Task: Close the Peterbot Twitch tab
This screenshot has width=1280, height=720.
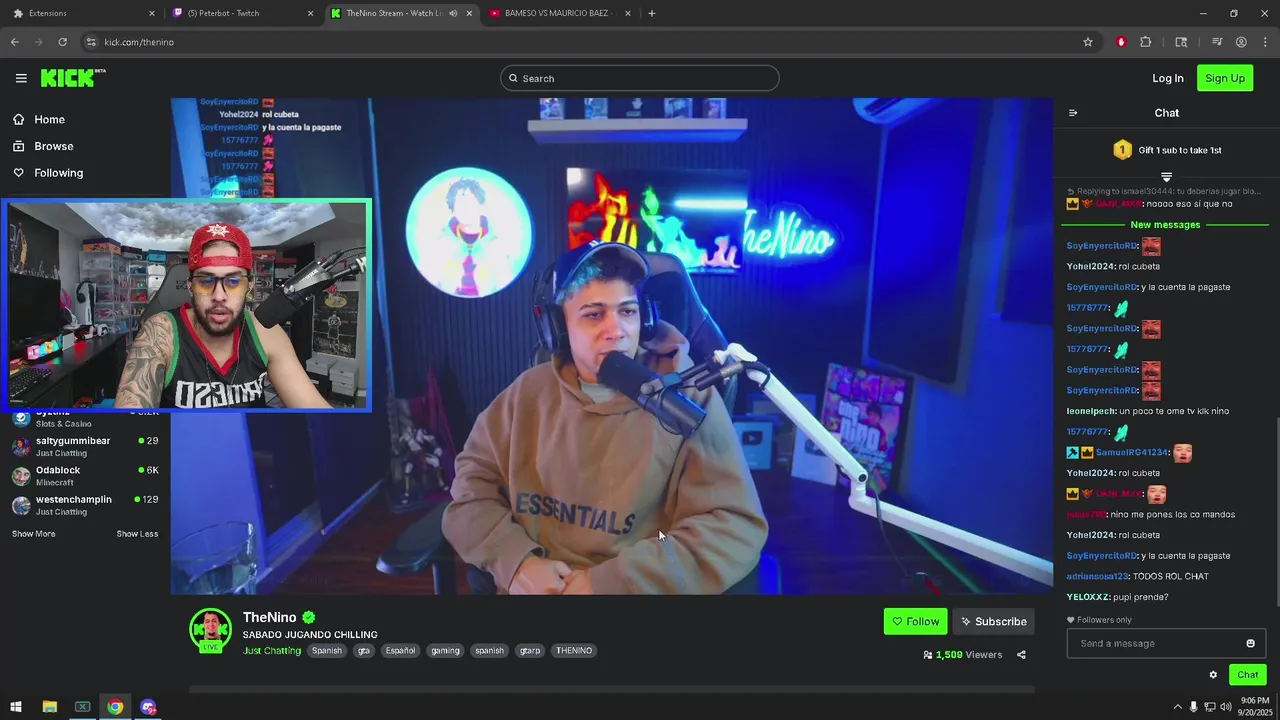Action: 310,13
